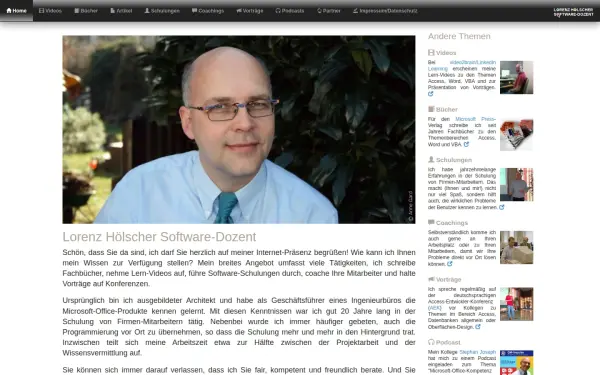Click external link icon under Videos text
The height and width of the screenshot is (375, 600).
[x=431, y=94]
